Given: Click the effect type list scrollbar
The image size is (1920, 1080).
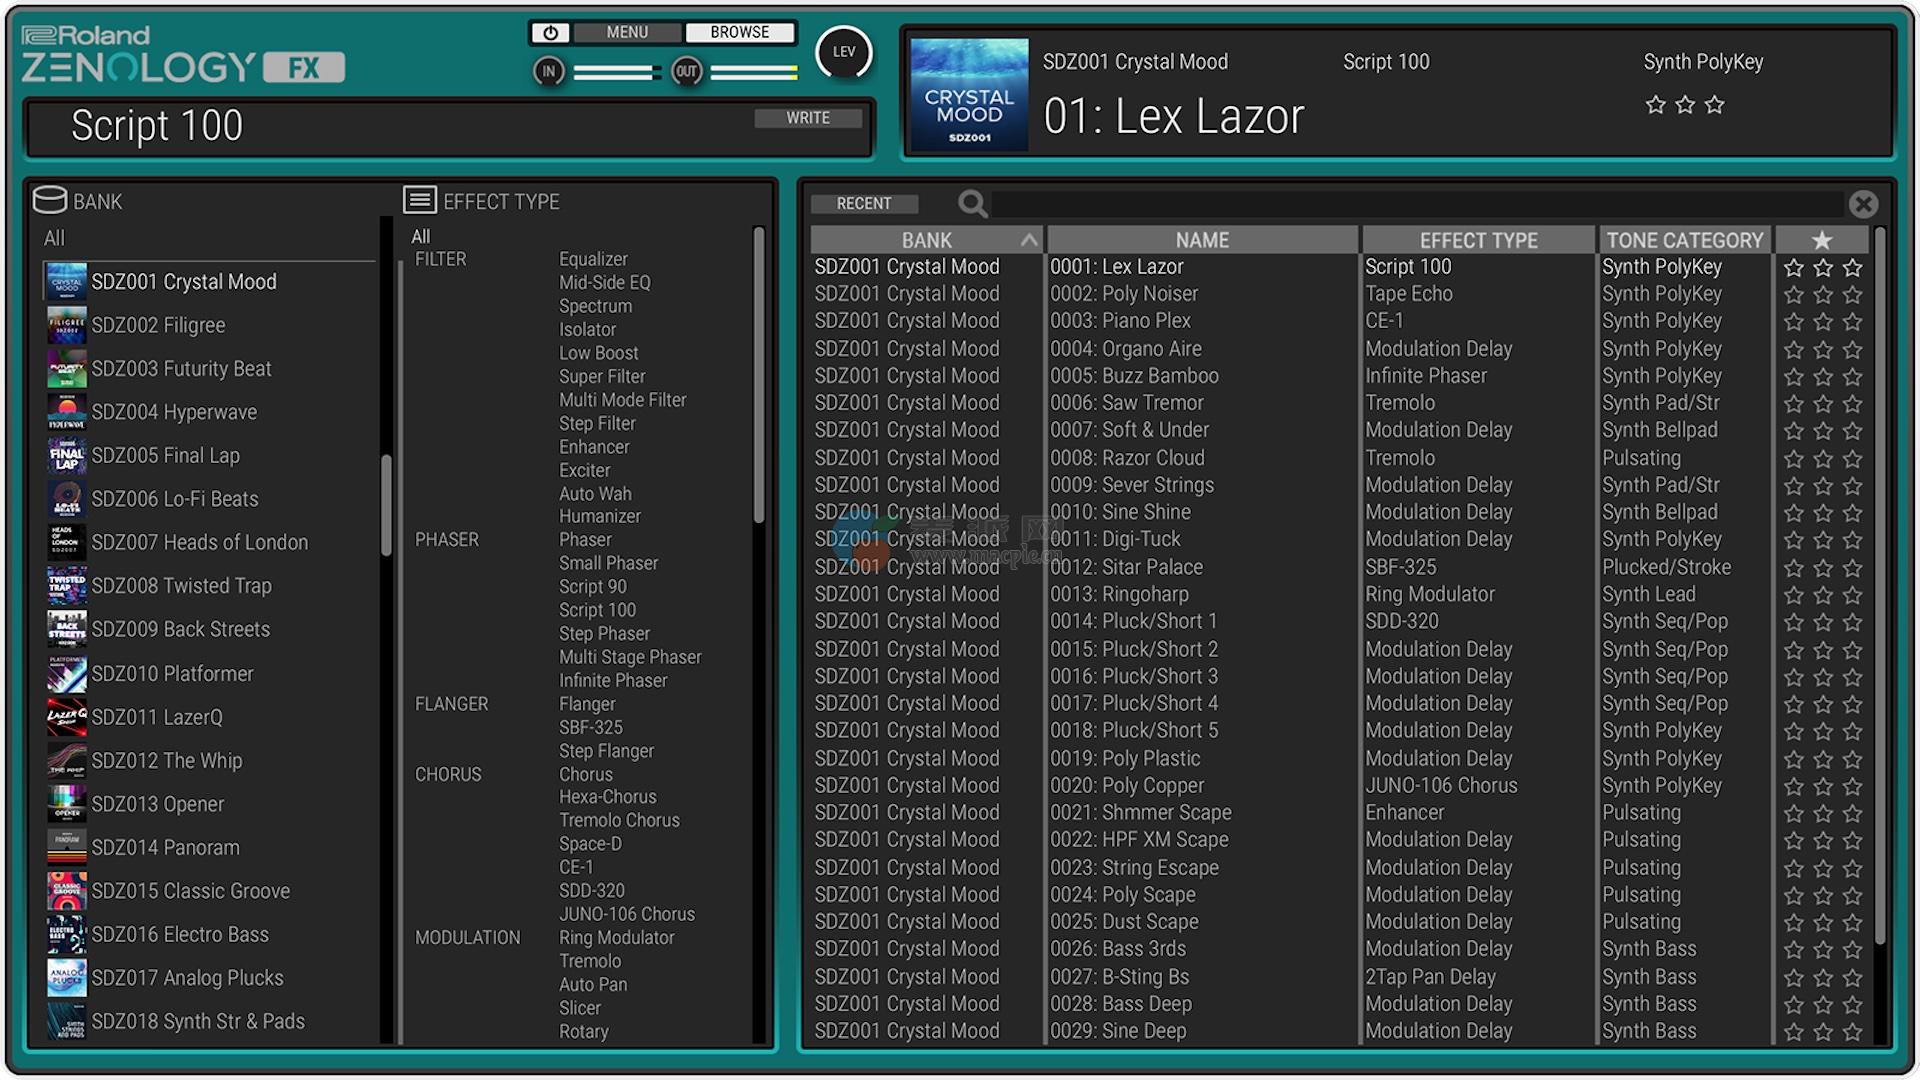Looking at the screenshot, I should pyautogui.click(x=759, y=375).
